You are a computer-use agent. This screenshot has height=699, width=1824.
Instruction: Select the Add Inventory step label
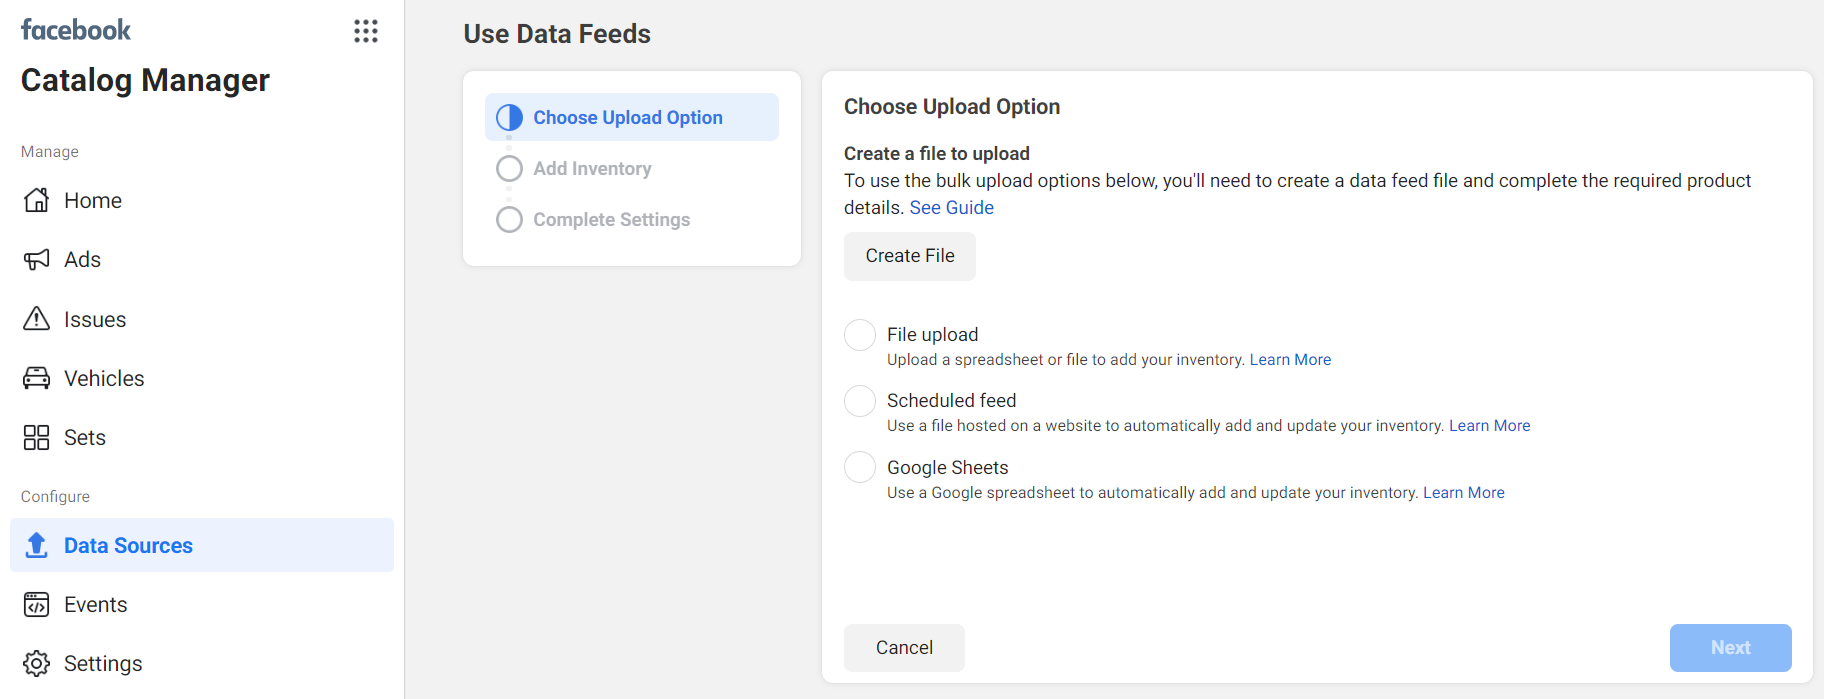(x=592, y=169)
